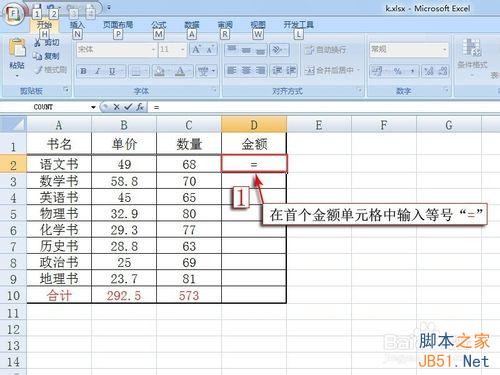Viewport: 500px width, 375px height.
Task: Click in the formula bar input
Action: point(323,107)
